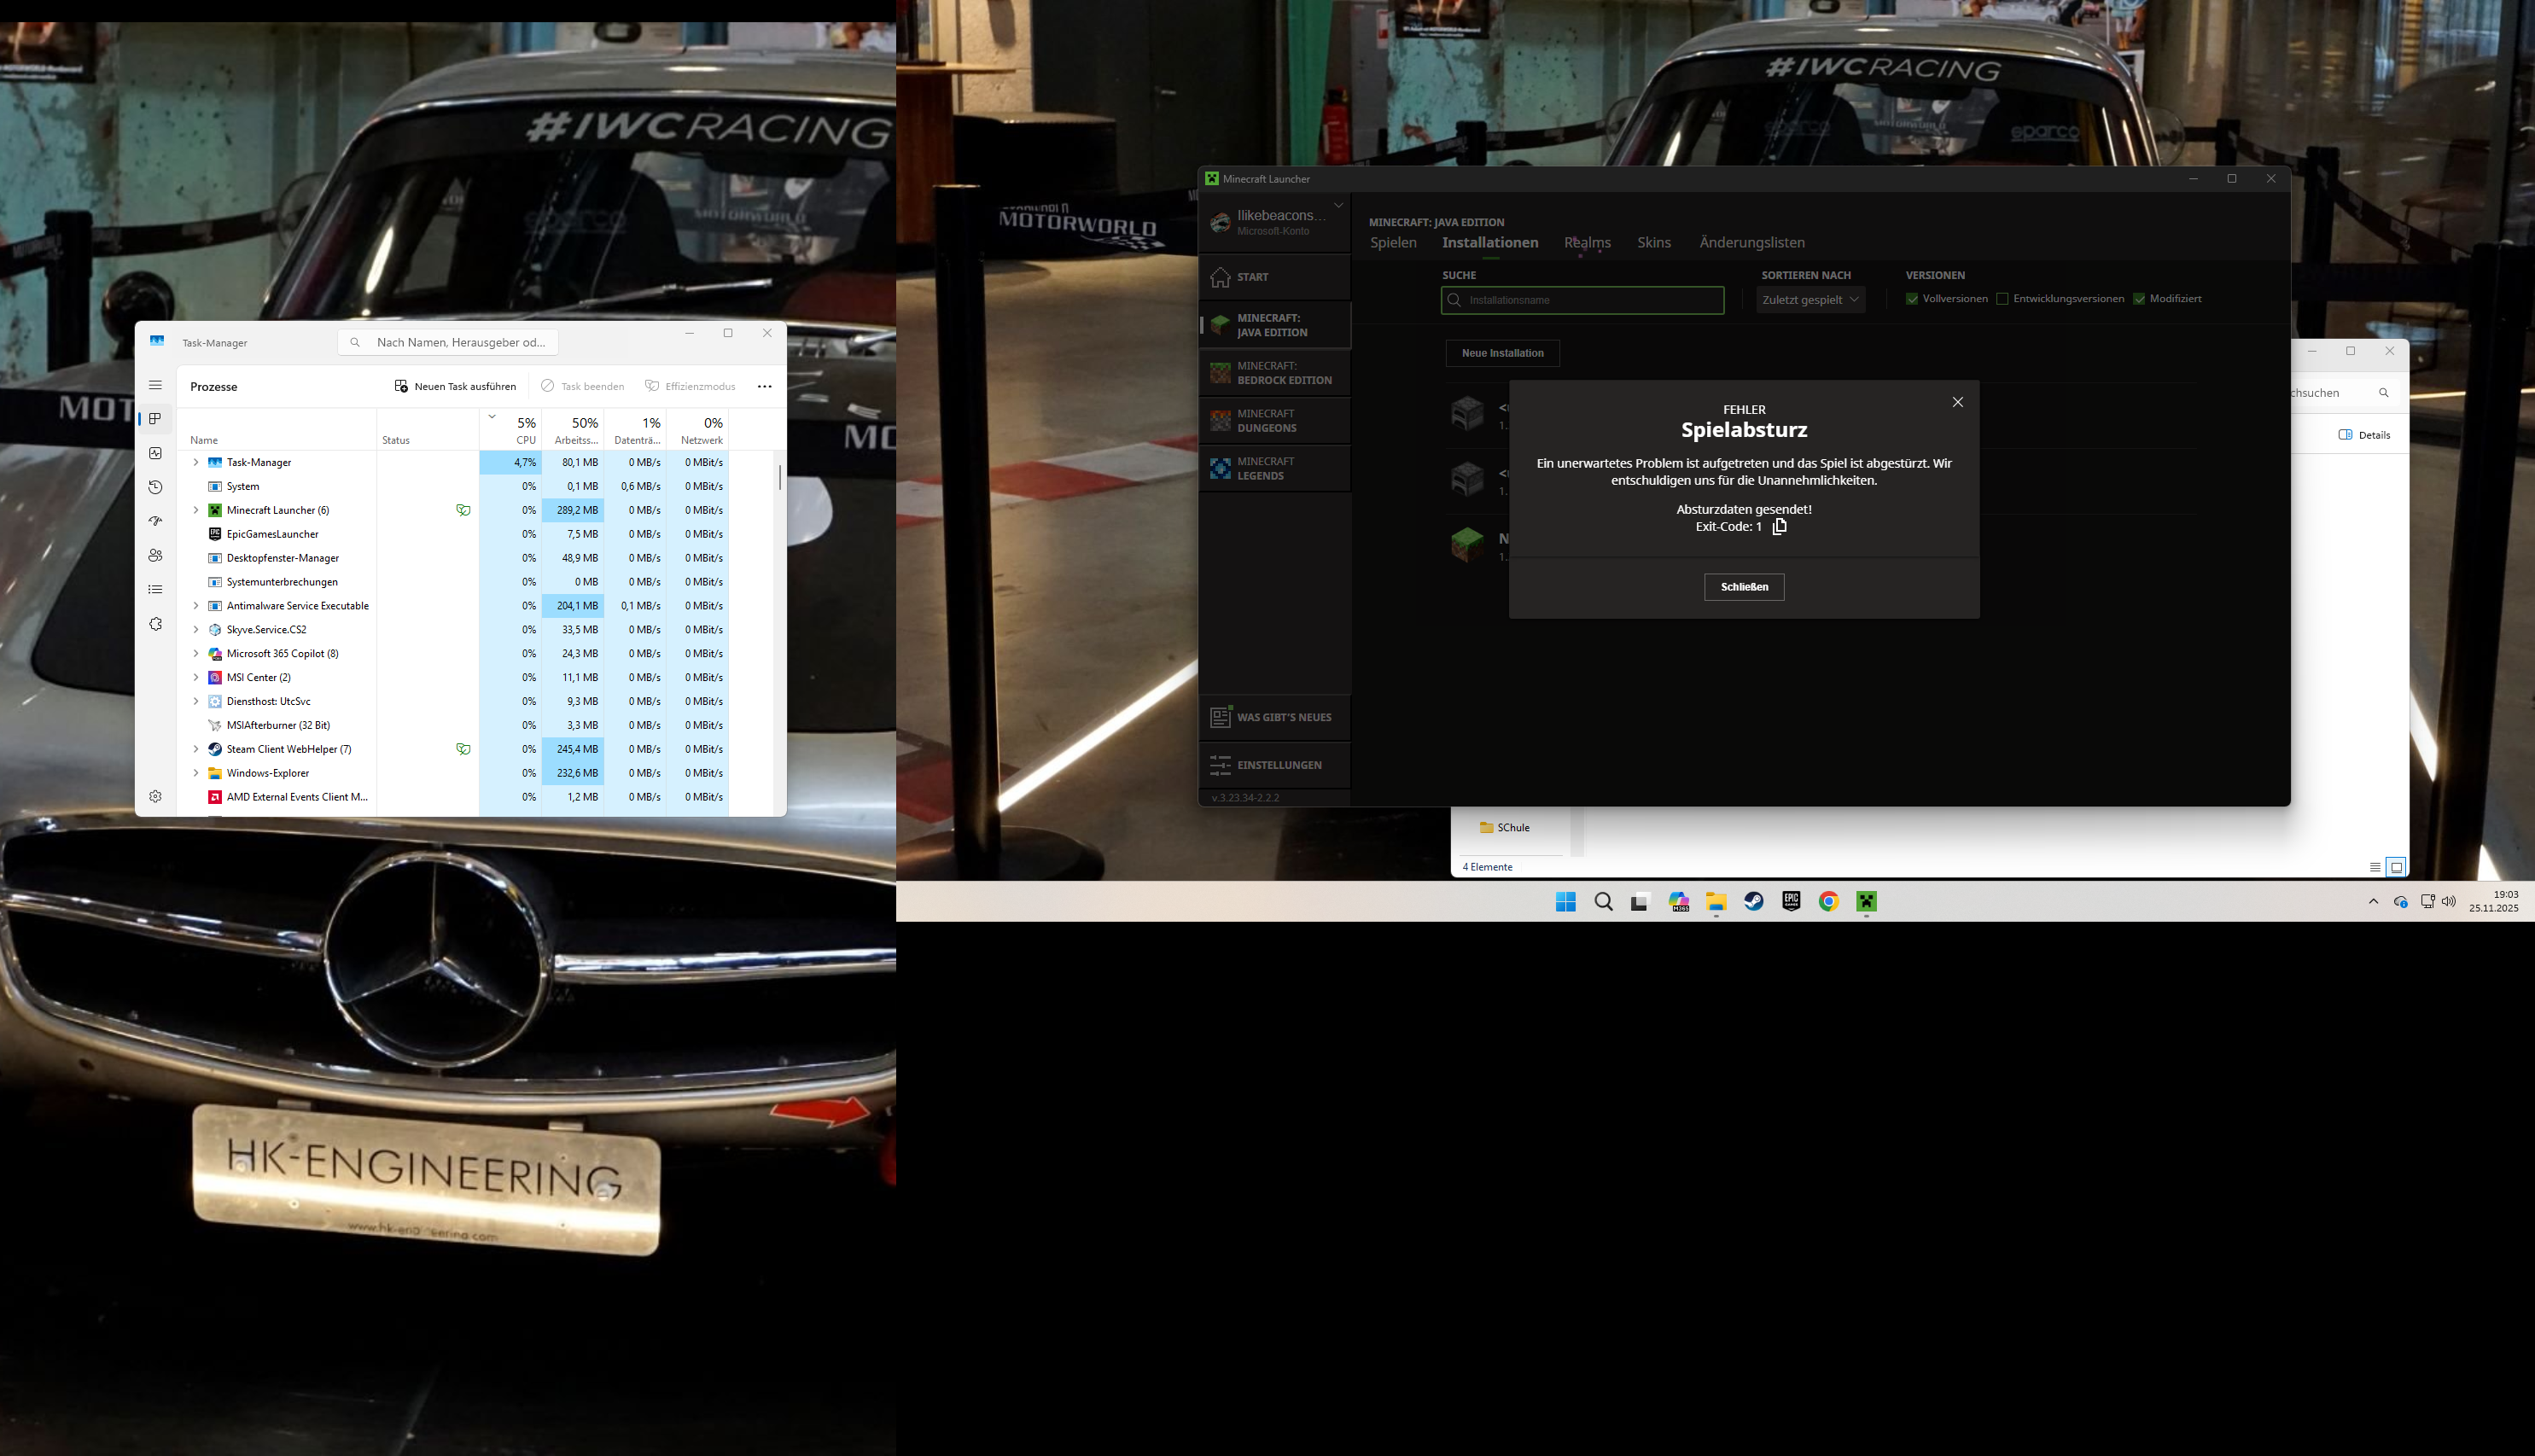Switch to the Skins tab
The width and height of the screenshot is (2535, 1456).
(x=1653, y=243)
